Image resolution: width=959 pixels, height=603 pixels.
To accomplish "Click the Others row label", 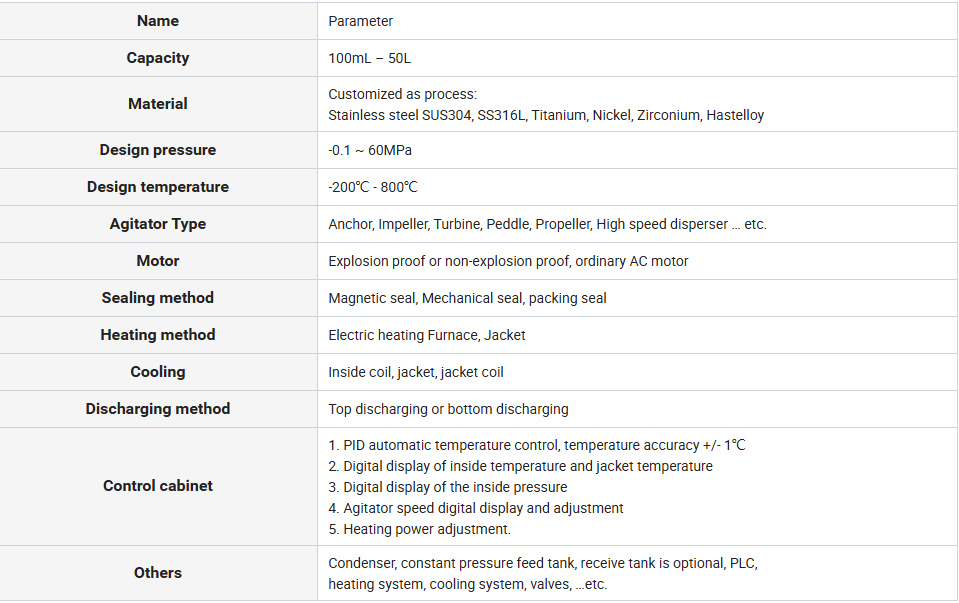I will pos(158,573).
